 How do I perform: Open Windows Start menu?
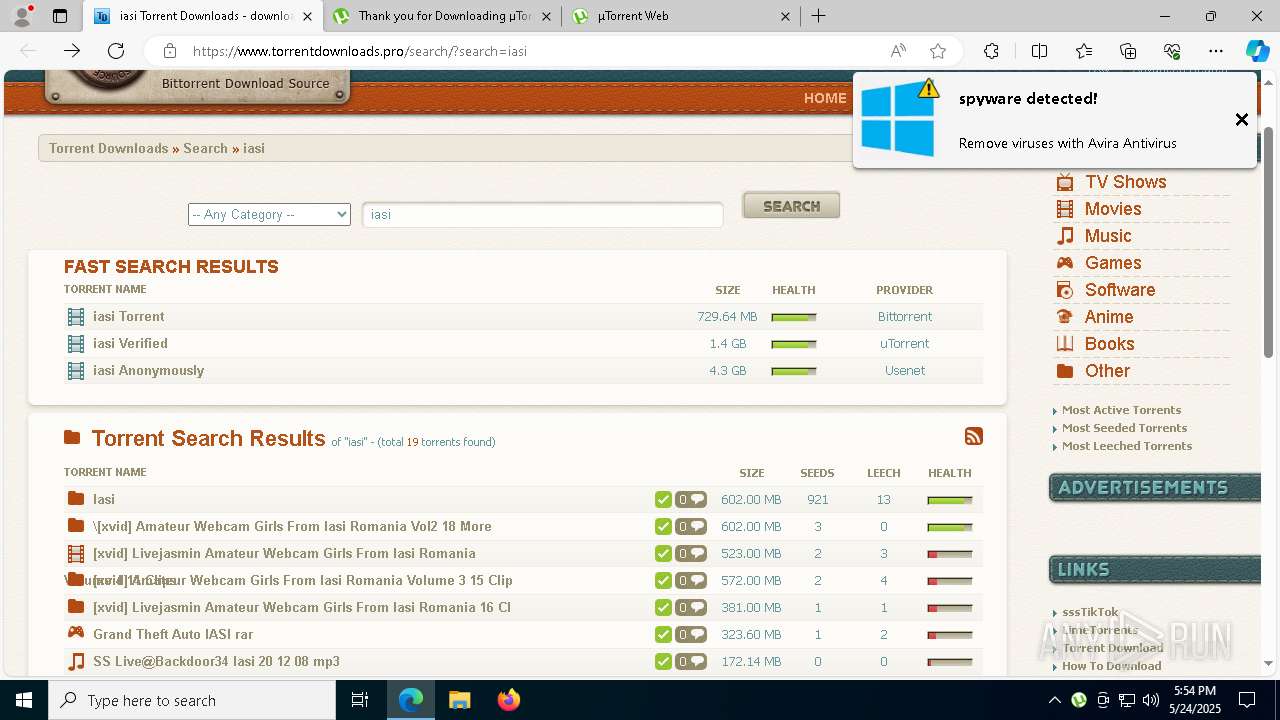pyautogui.click(x=24, y=700)
